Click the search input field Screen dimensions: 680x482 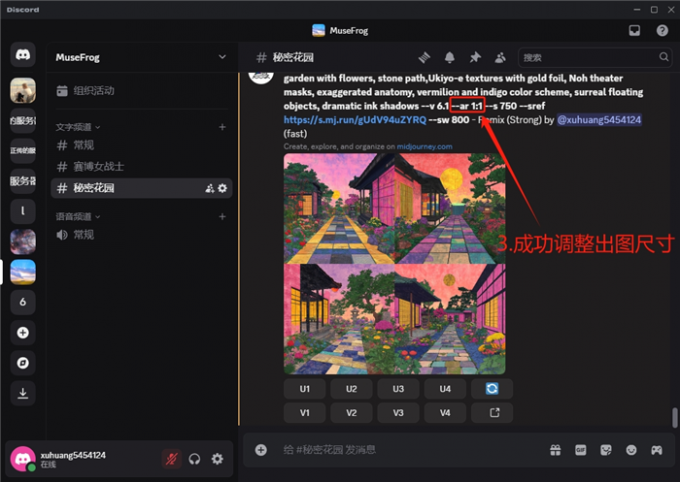click(595, 57)
